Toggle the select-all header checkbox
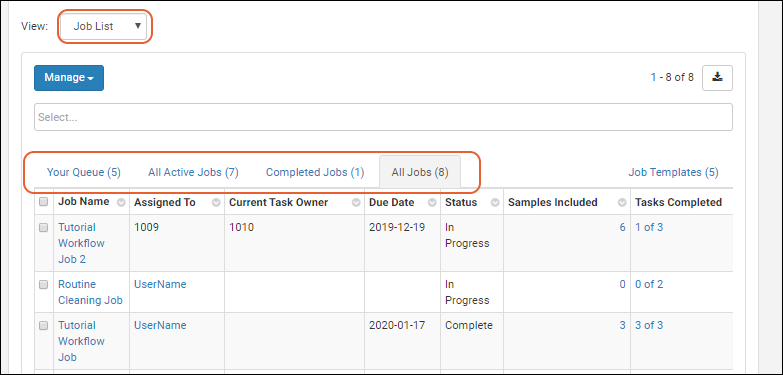Viewport: 783px width, 375px height. [x=43, y=202]
